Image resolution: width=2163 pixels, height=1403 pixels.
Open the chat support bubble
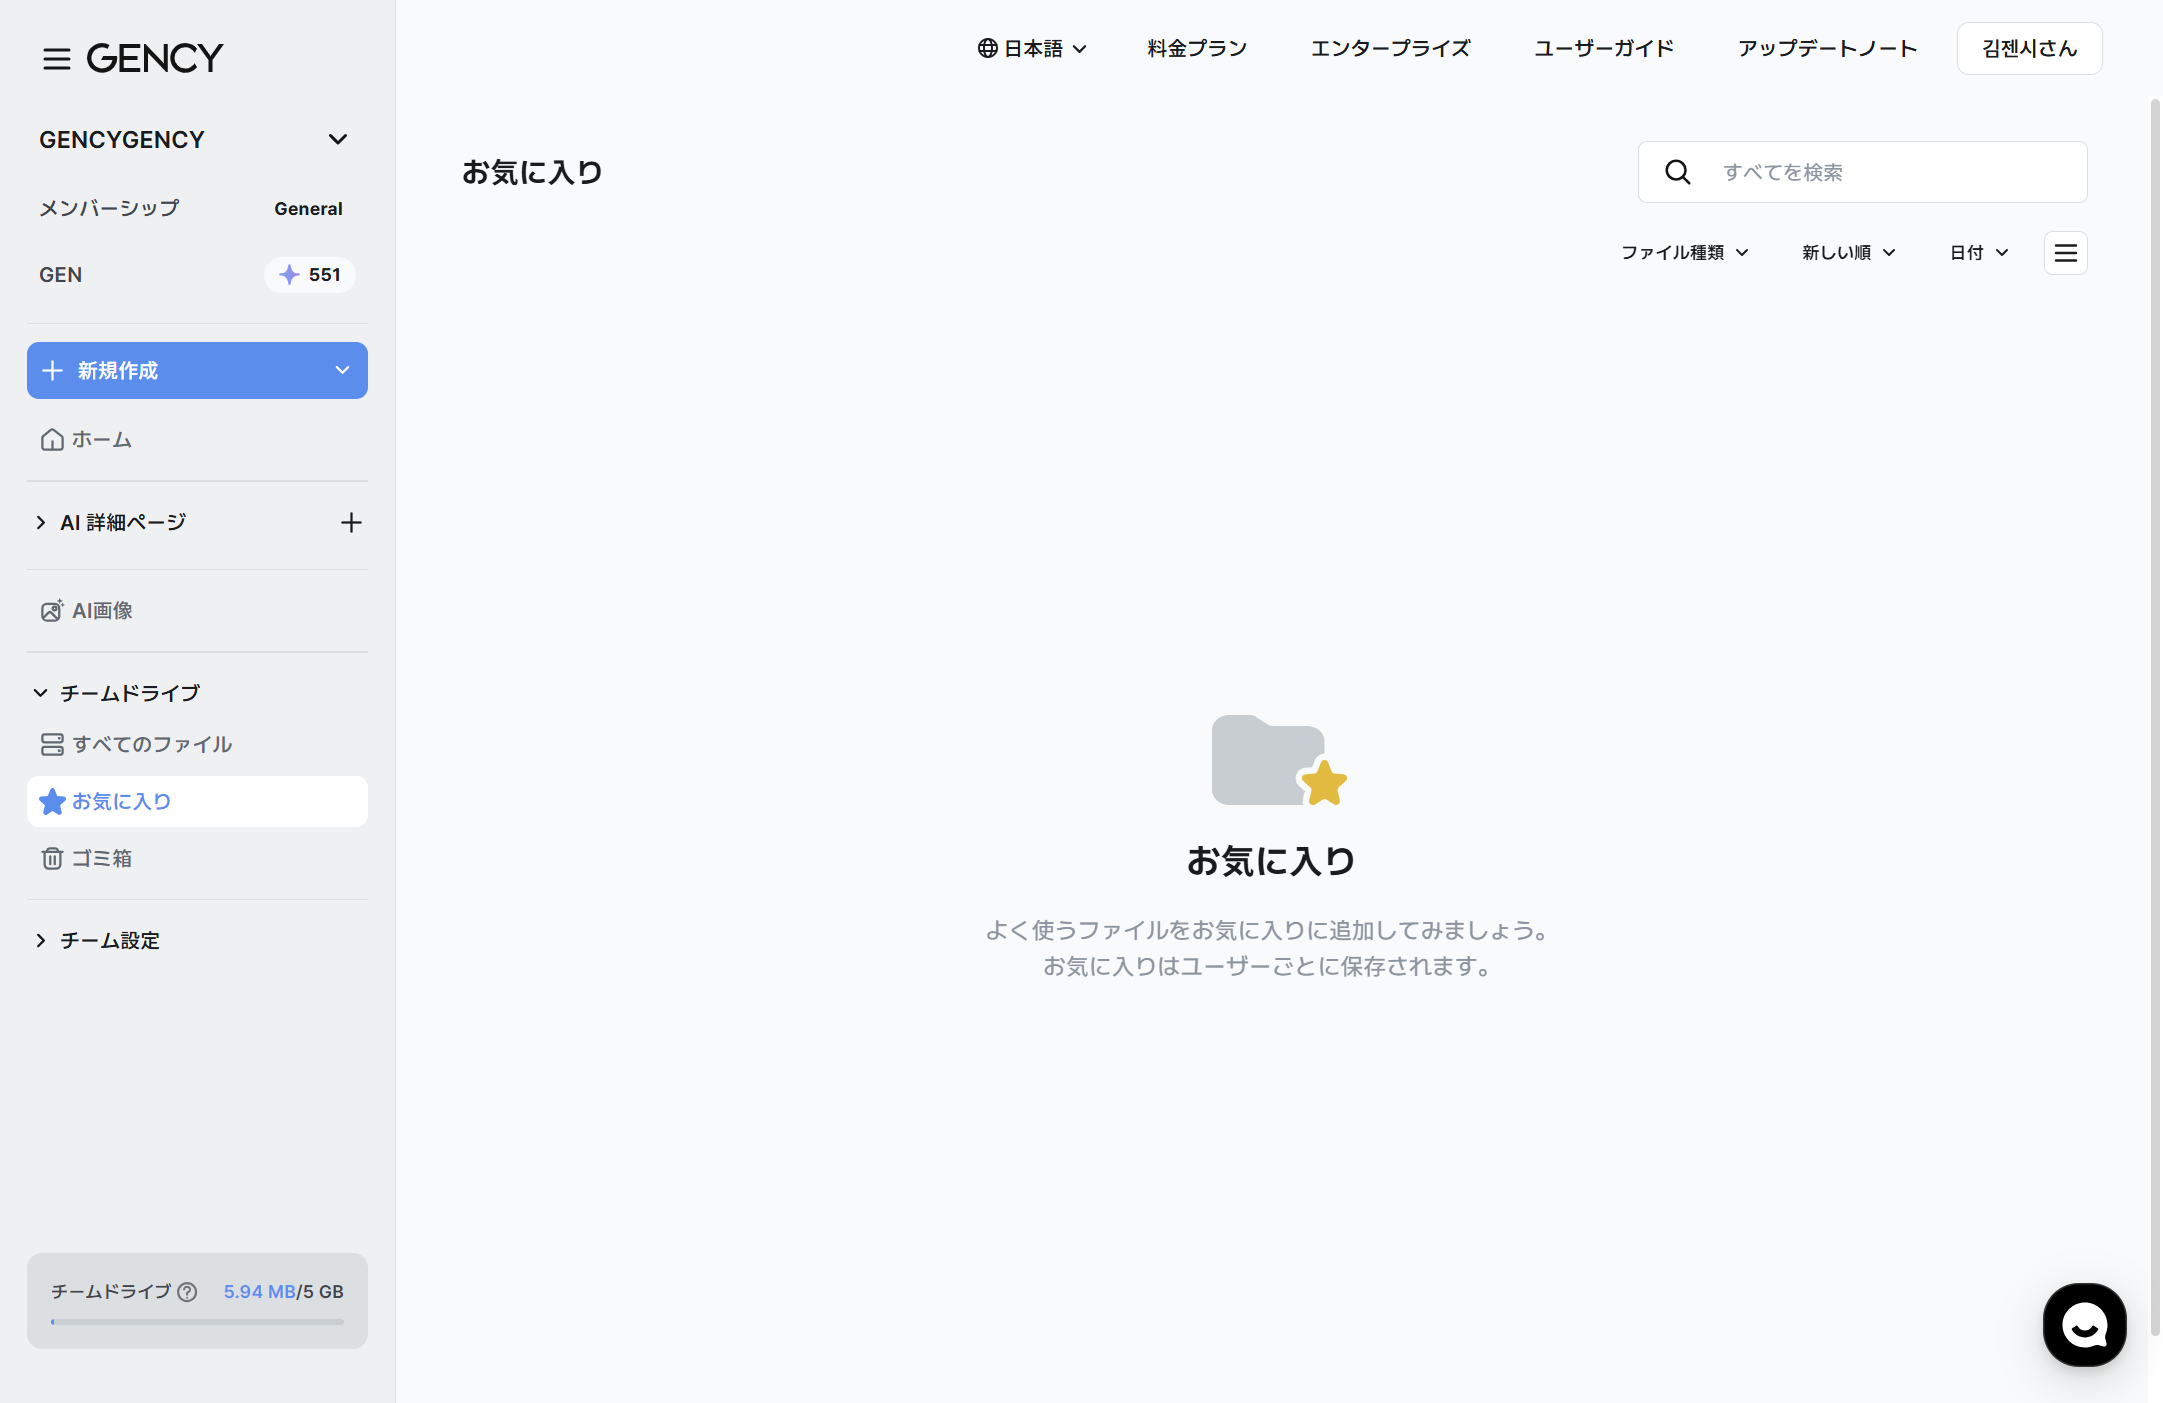[2085, 1325]
